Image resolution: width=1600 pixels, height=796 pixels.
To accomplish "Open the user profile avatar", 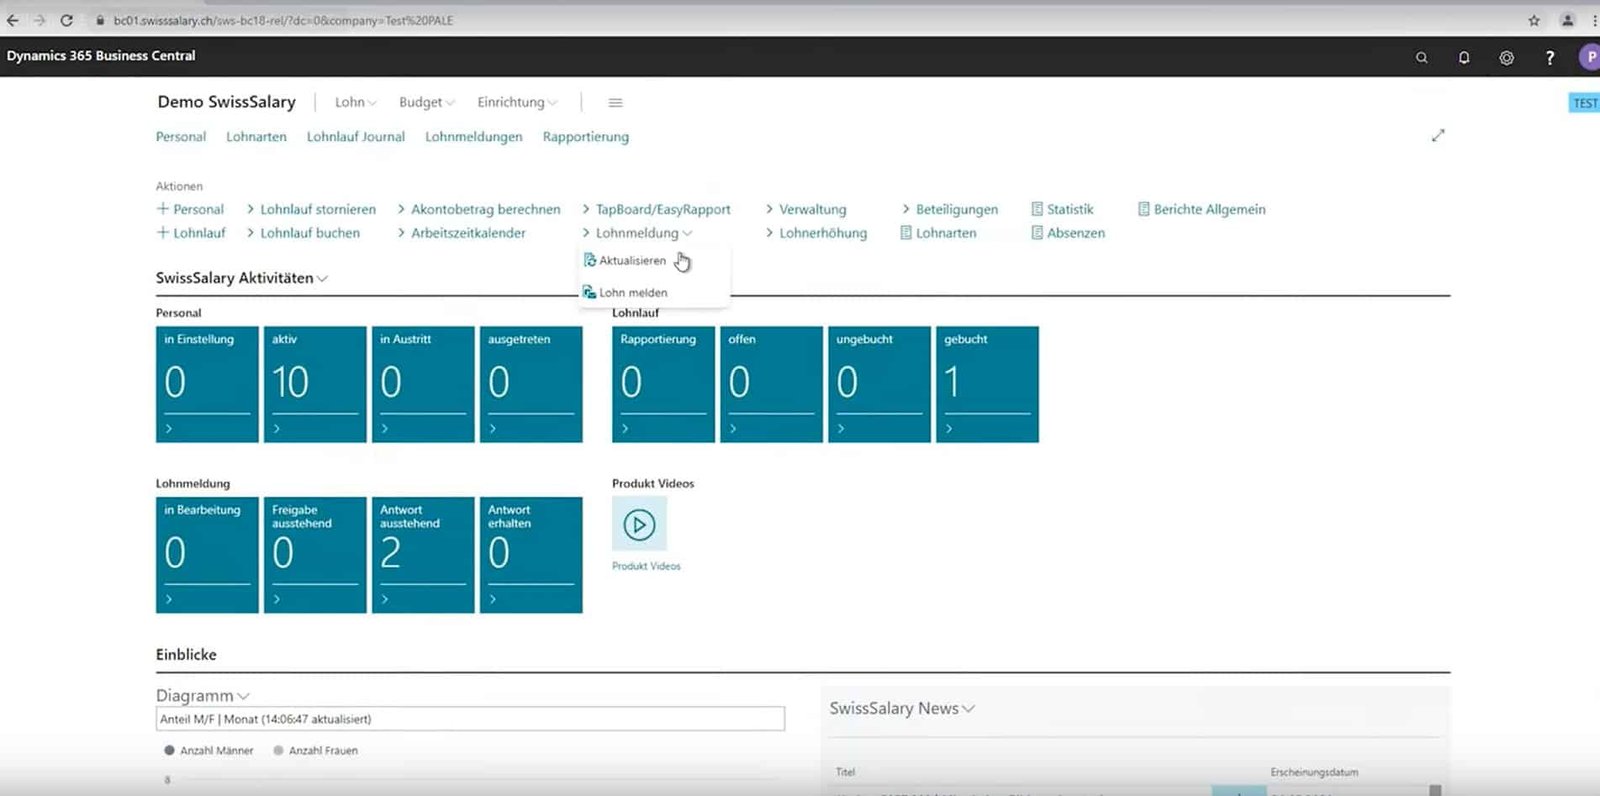I will [1589, 57].
